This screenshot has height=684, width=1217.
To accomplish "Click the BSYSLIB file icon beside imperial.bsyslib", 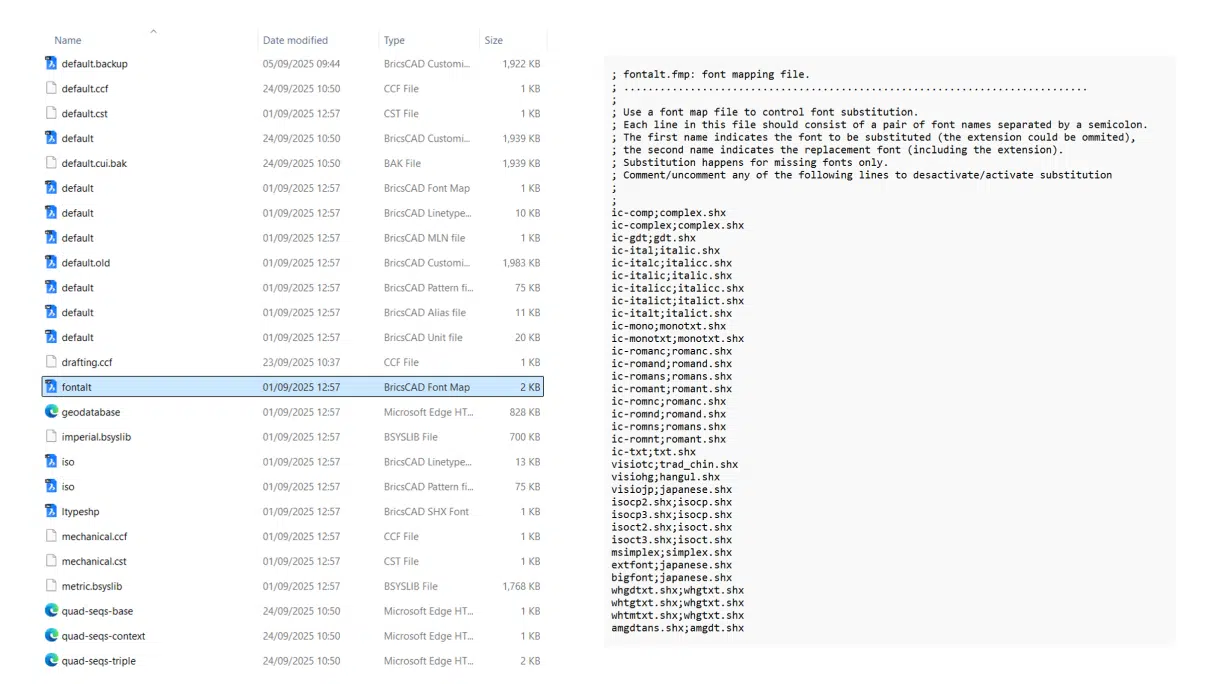I will click(x=51, y=436).
